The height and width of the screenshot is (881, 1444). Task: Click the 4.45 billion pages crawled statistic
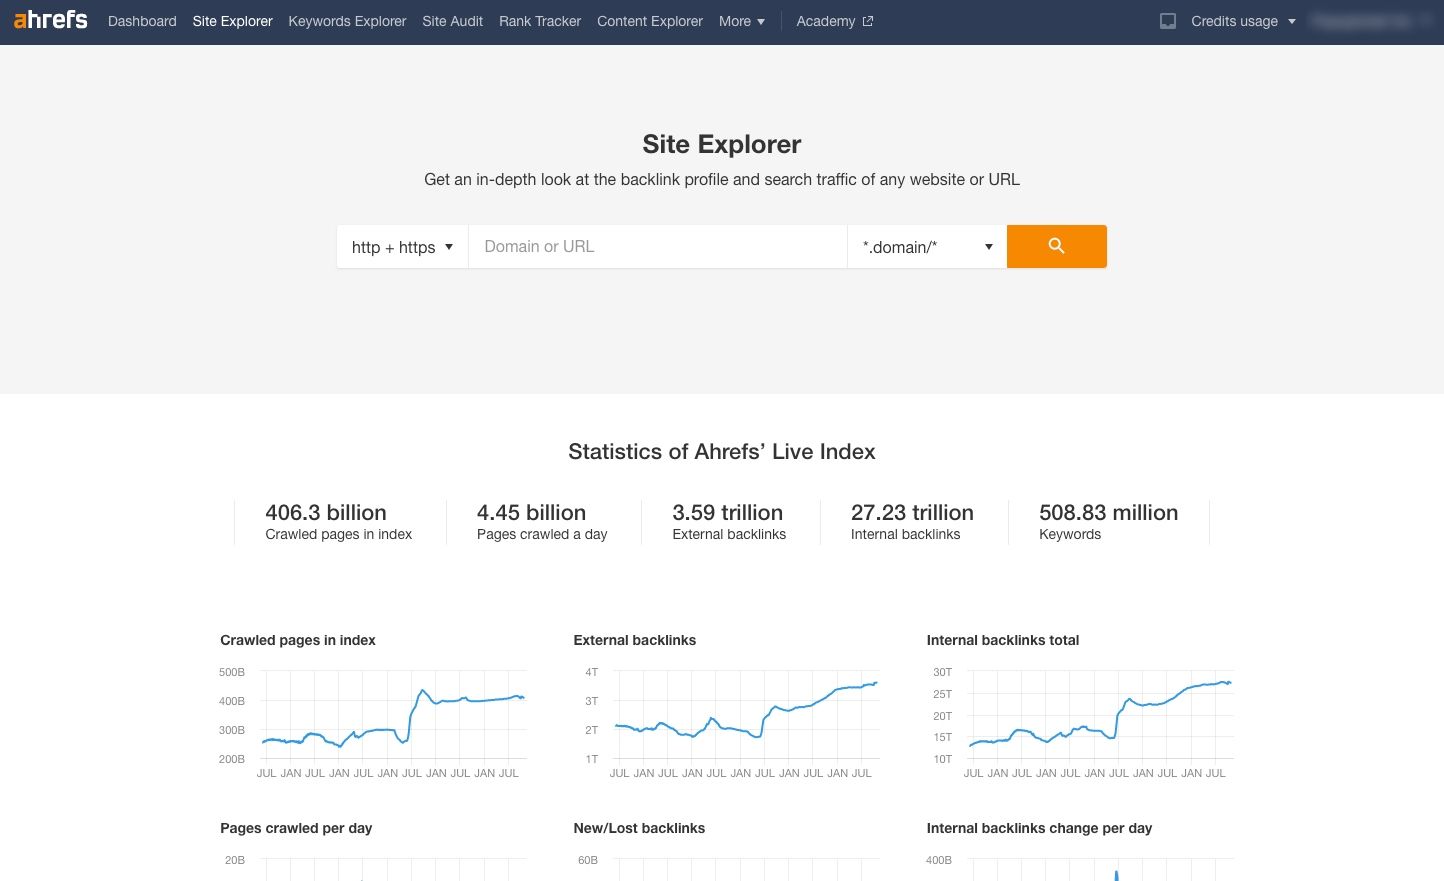(542, 522)
